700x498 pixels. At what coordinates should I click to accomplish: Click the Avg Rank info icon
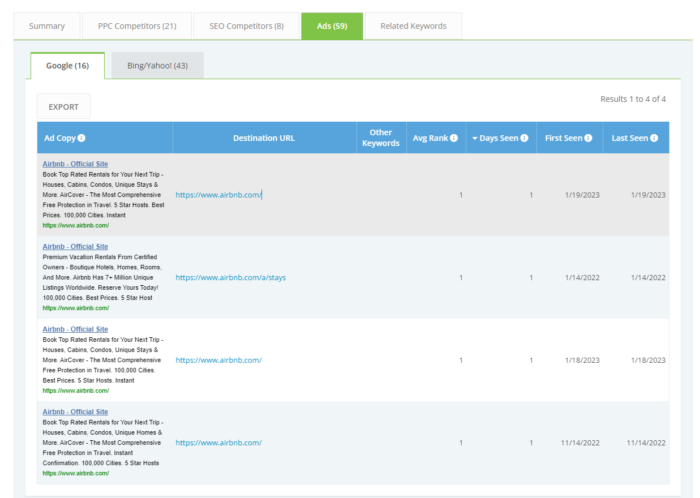[x=454, y=138]
